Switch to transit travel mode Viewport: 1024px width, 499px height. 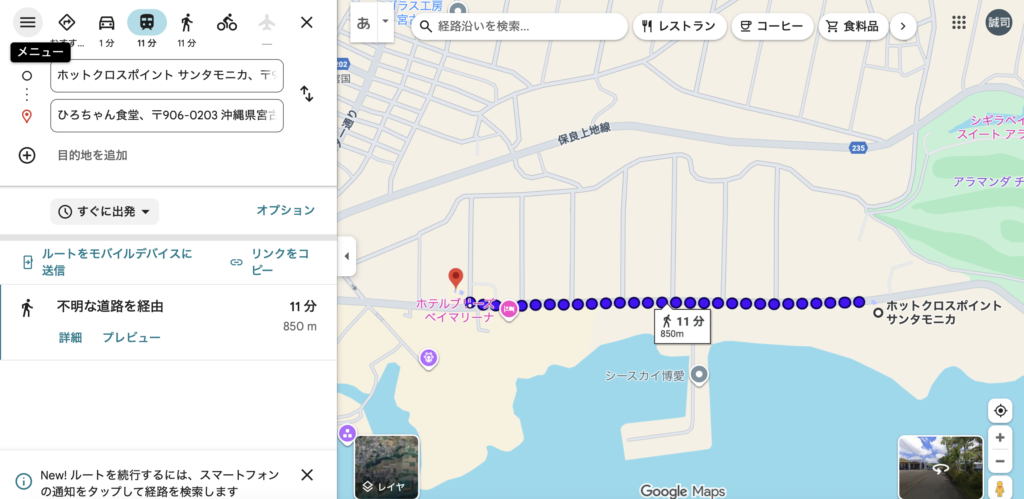click(147, 22)
